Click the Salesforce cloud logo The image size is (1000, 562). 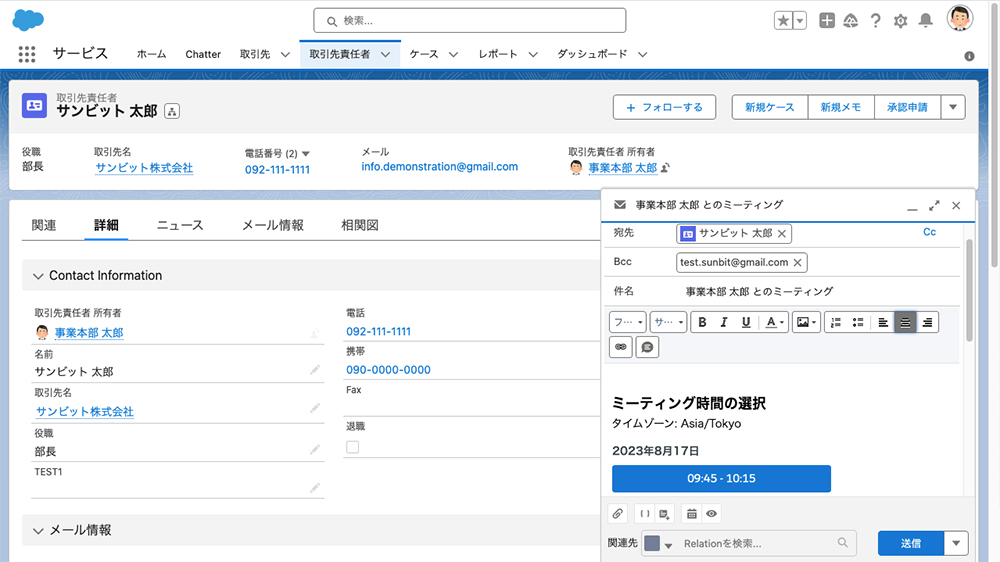coord(28,20)
